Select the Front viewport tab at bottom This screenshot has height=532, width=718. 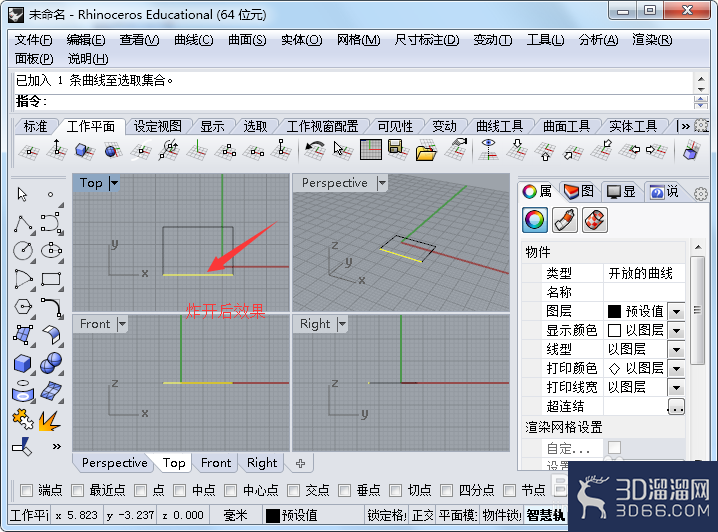[x=216, y=463]
